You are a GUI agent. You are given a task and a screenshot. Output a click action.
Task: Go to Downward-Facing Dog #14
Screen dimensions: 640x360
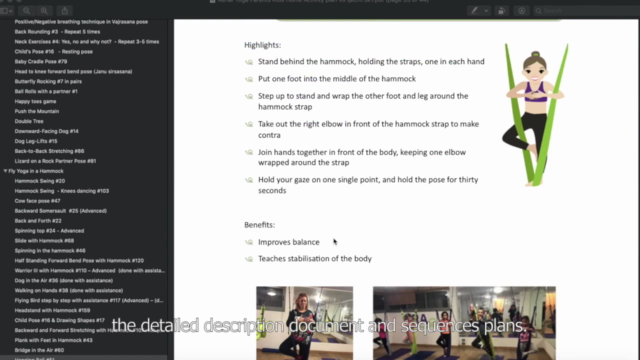47,131
